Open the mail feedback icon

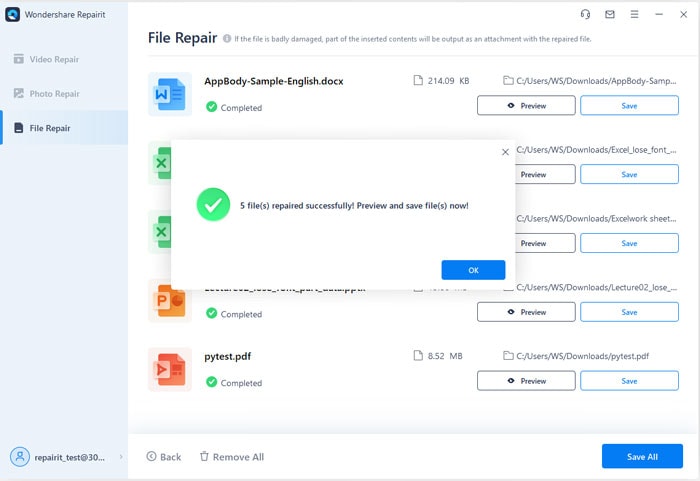[610, 15]
